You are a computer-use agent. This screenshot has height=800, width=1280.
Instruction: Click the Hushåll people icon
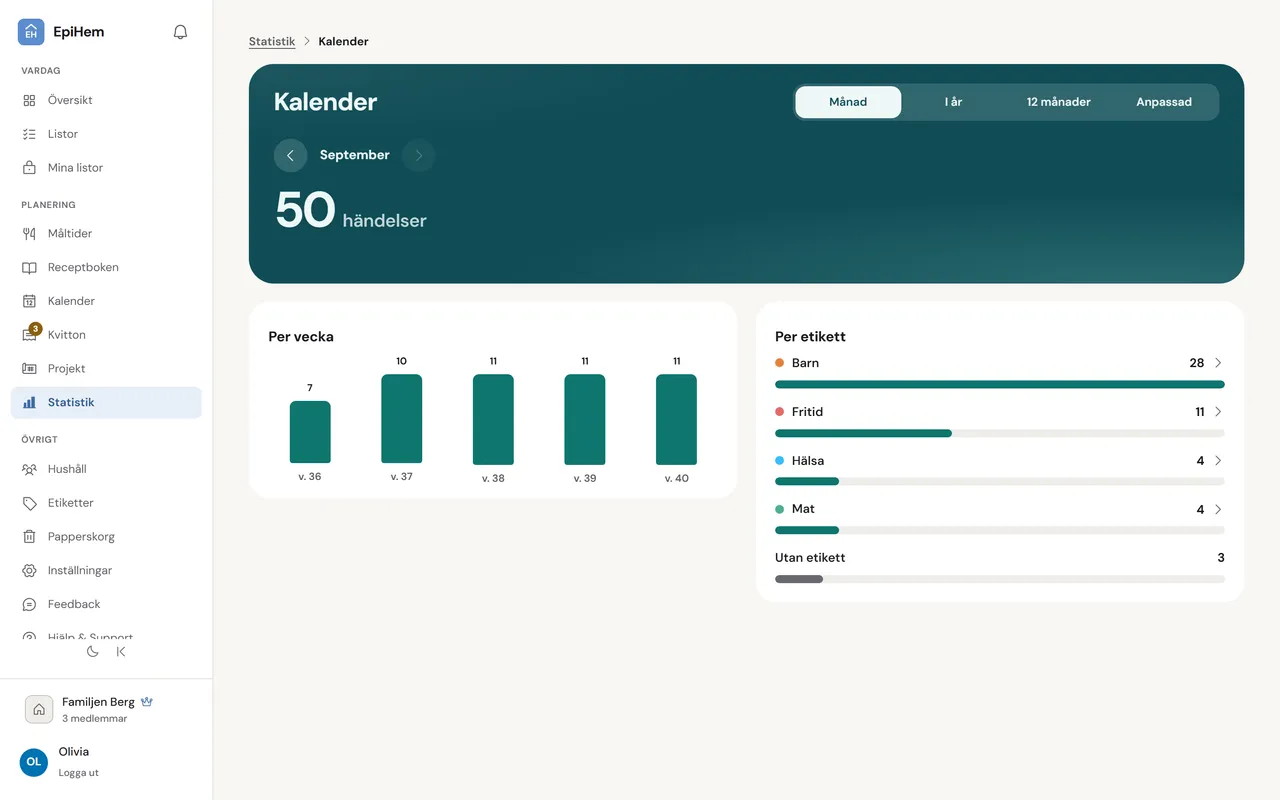[x=30, y=469]
